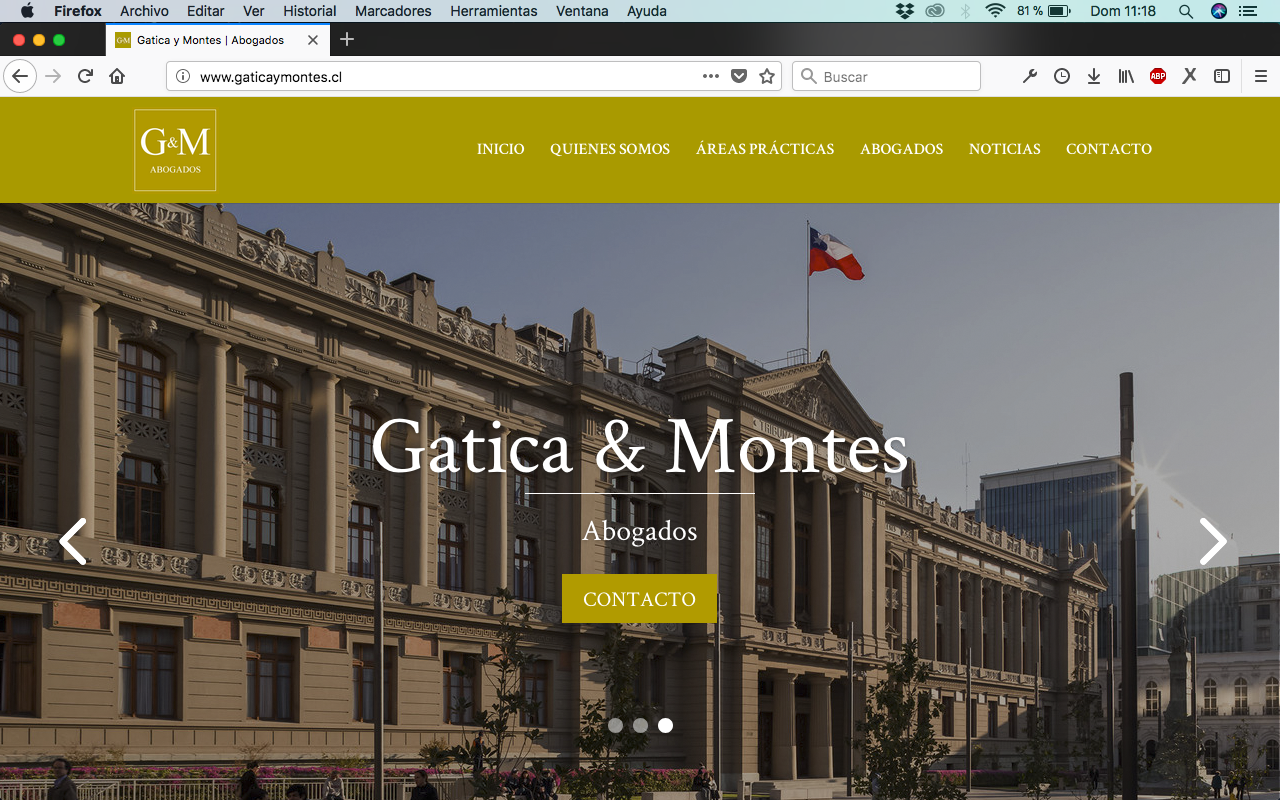This screenshot has height=800, width=1280.
Task: Show the downloads panel
Action: (1094, 76)
